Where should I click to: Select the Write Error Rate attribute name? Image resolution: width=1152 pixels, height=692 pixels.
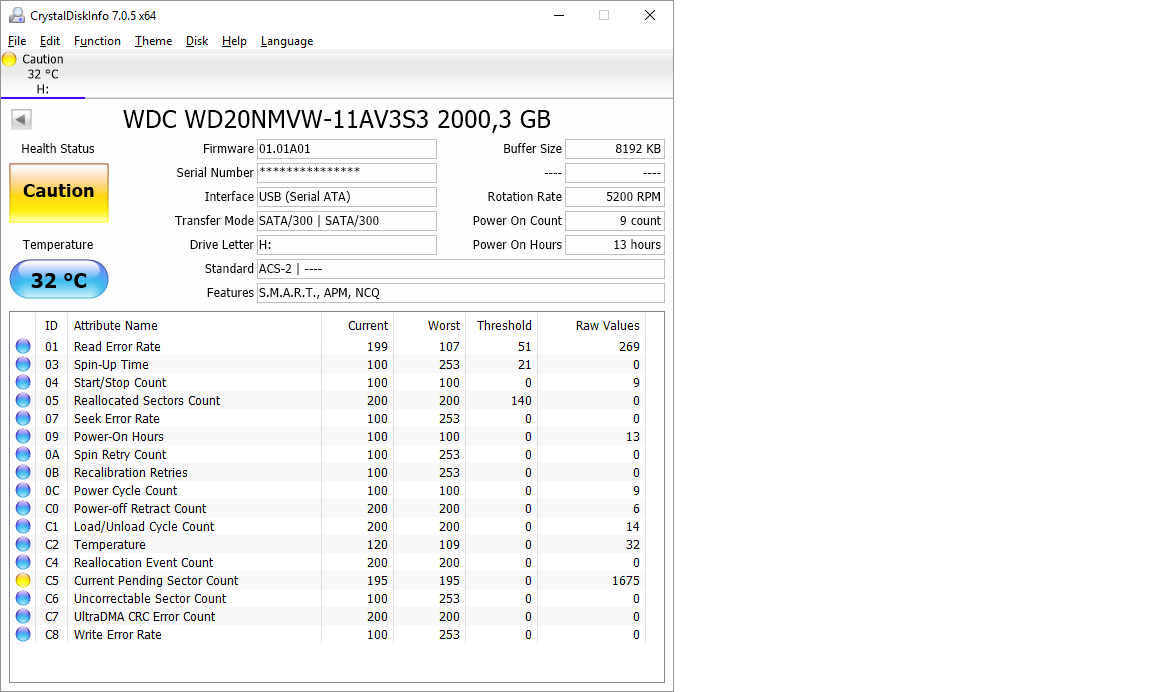pyautogui.click(x=118, y=635)
